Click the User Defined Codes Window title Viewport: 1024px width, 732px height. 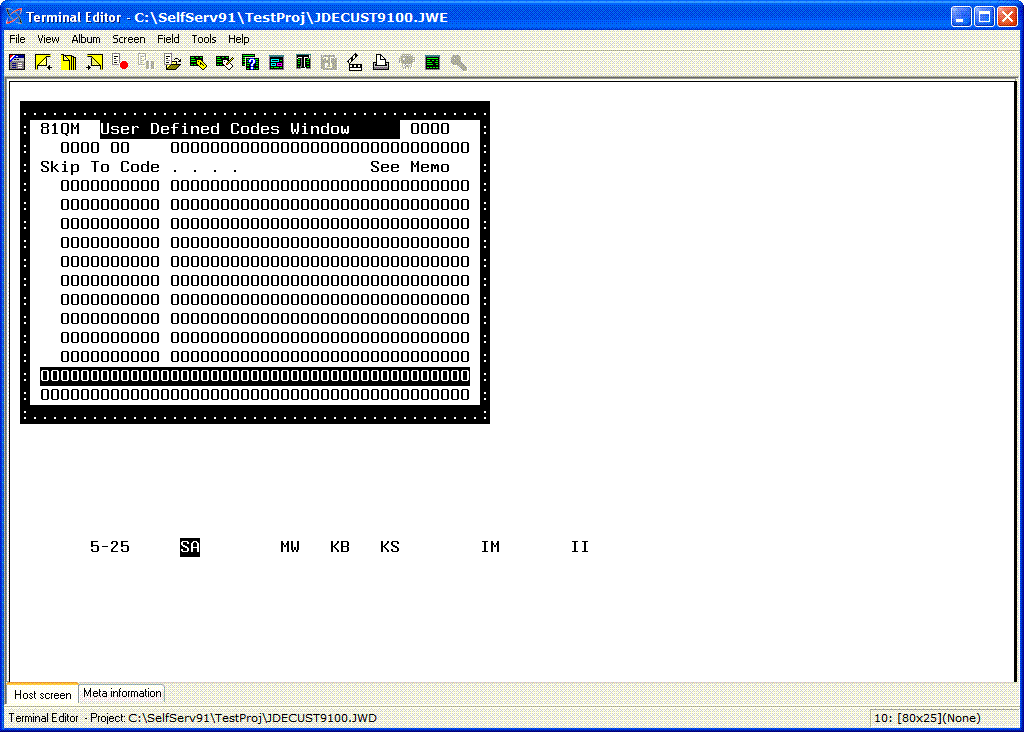tap(225, 129)
